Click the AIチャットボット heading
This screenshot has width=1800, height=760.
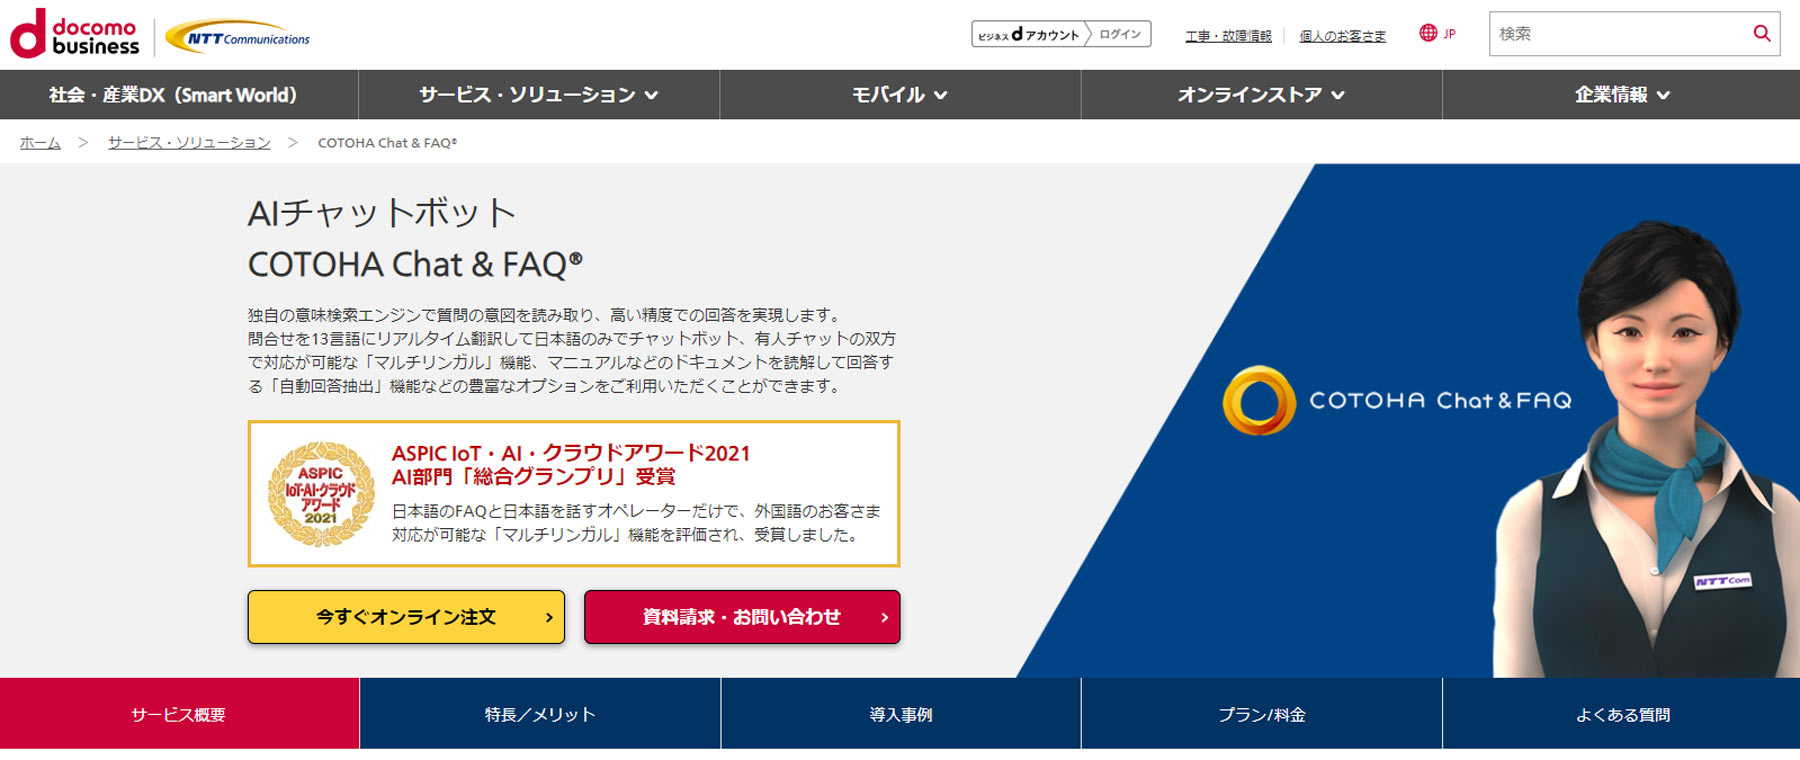pos(382,213)
